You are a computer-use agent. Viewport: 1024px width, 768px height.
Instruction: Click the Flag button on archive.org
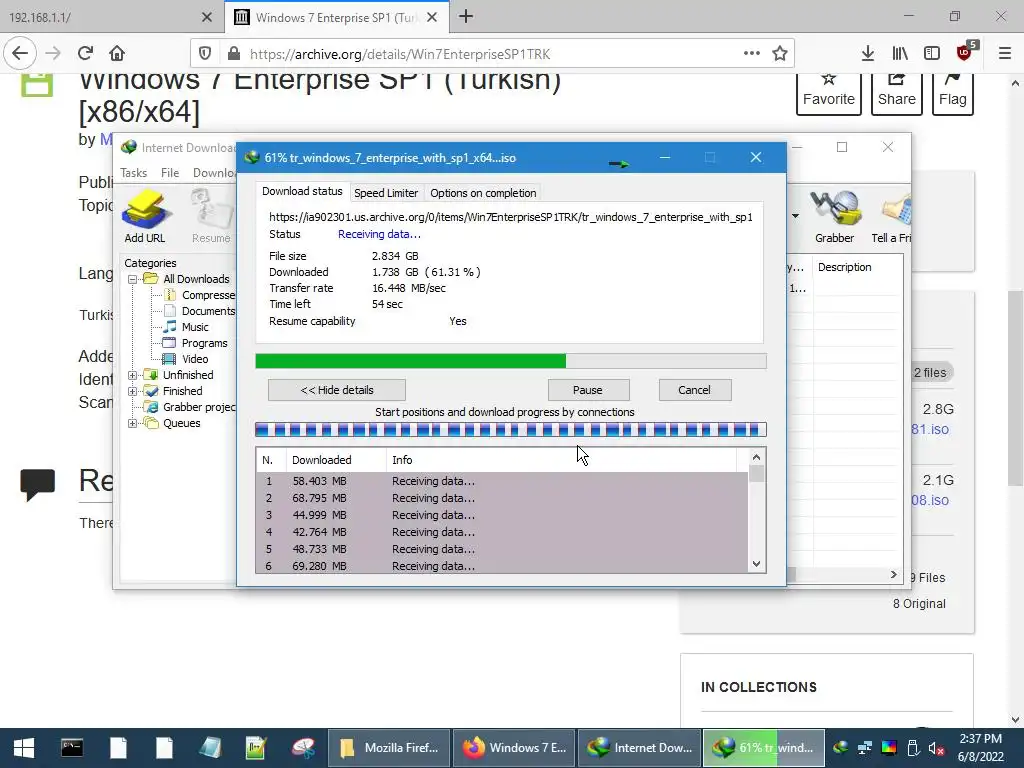[953, 94]
